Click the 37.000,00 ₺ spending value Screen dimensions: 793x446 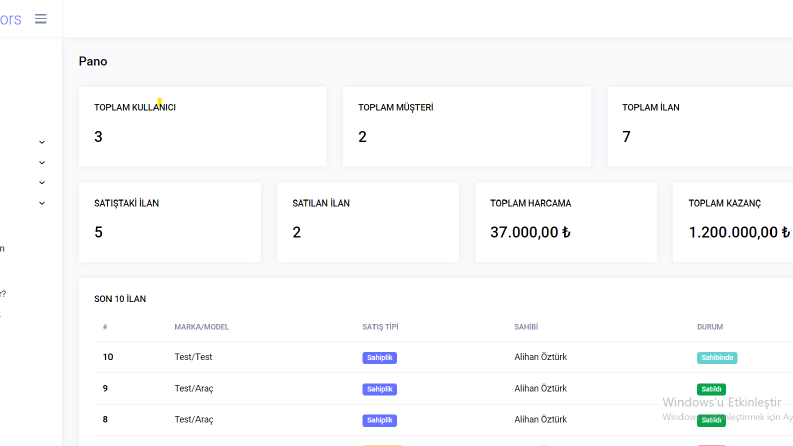click(530, 232)
